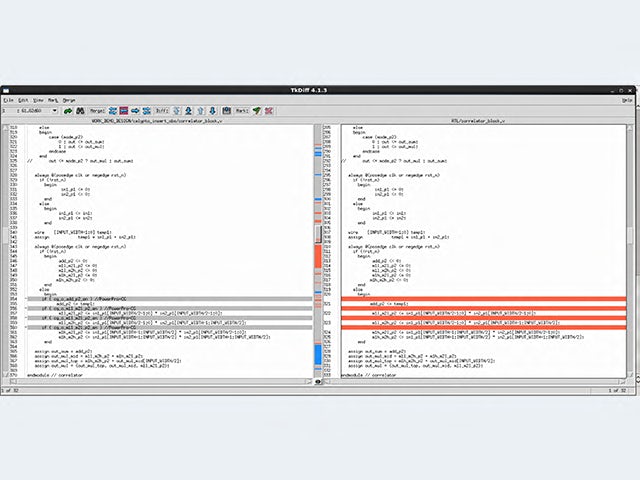Click the left pane file path label
Image resolution: width=640 pixels, height=480 pixels.
click(157, 121)
